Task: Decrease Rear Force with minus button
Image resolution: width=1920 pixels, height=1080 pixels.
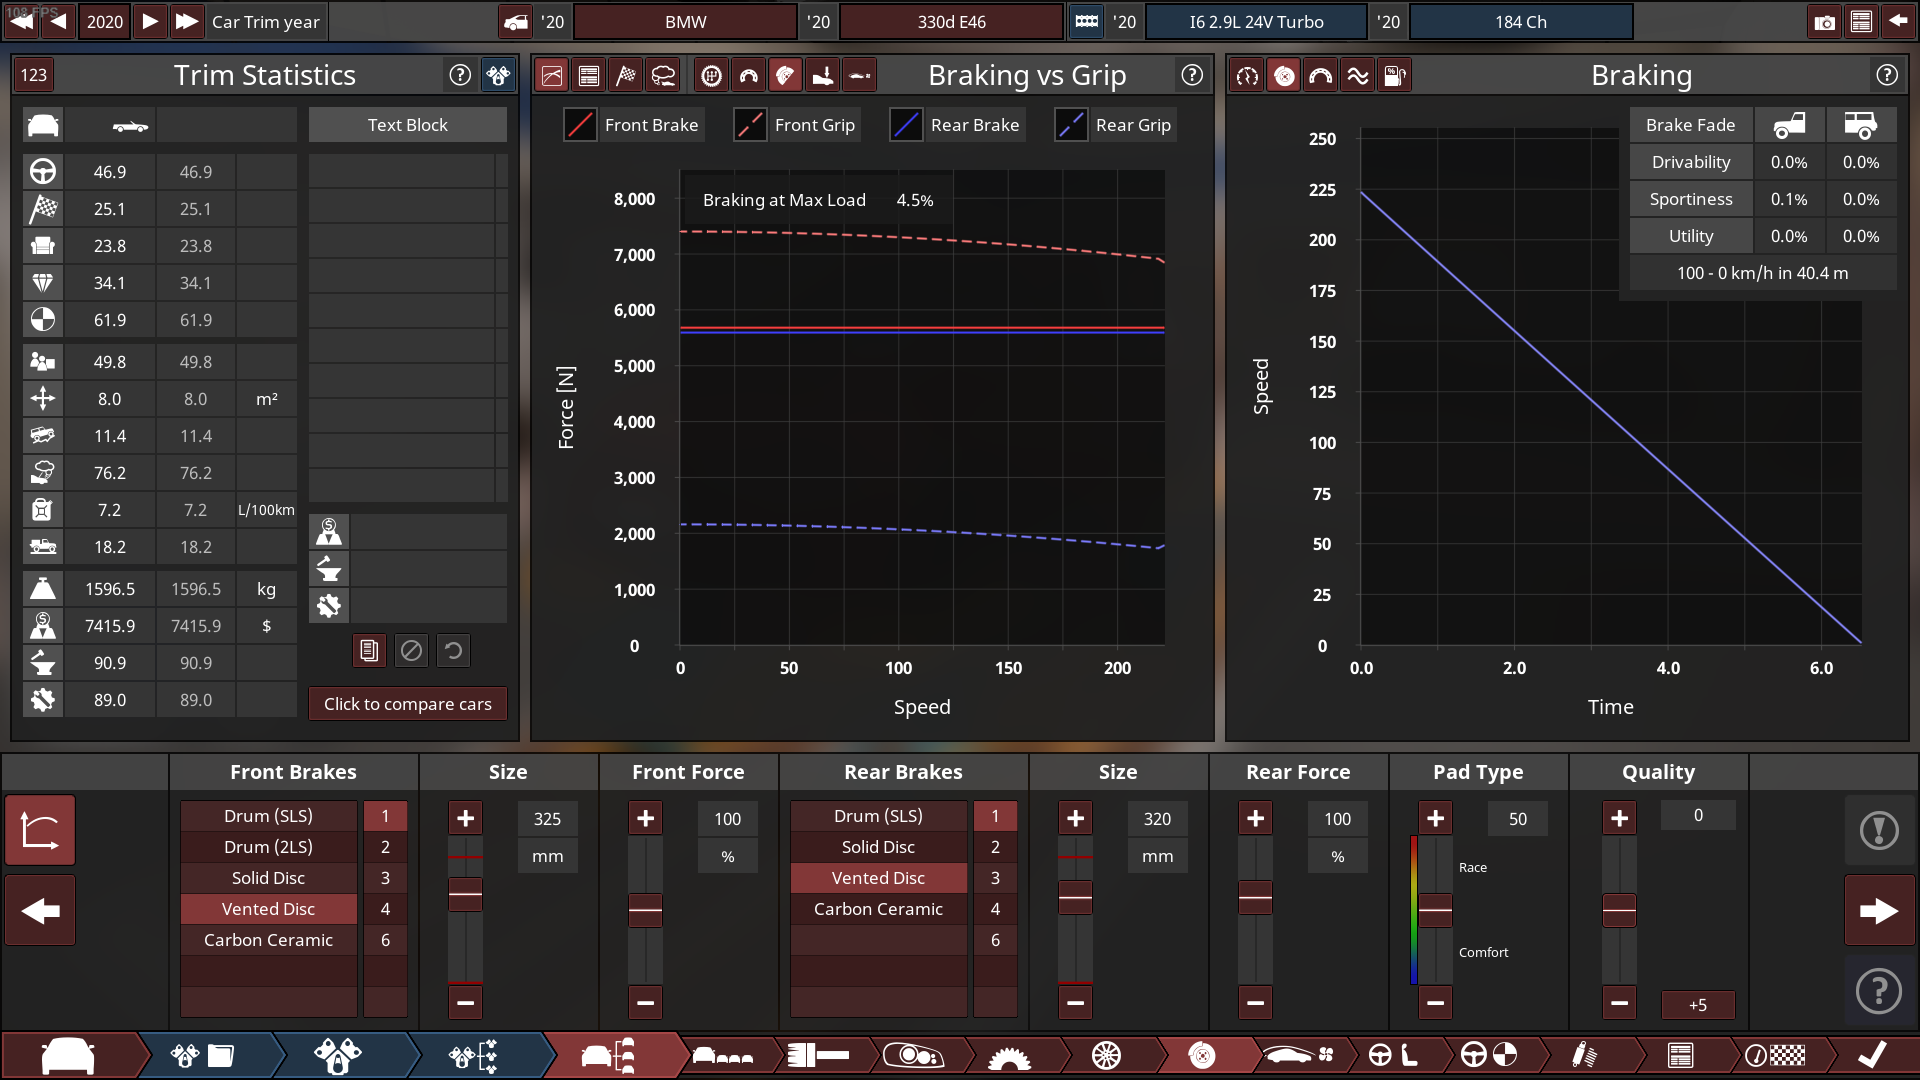Action: coord(1255,1002)
